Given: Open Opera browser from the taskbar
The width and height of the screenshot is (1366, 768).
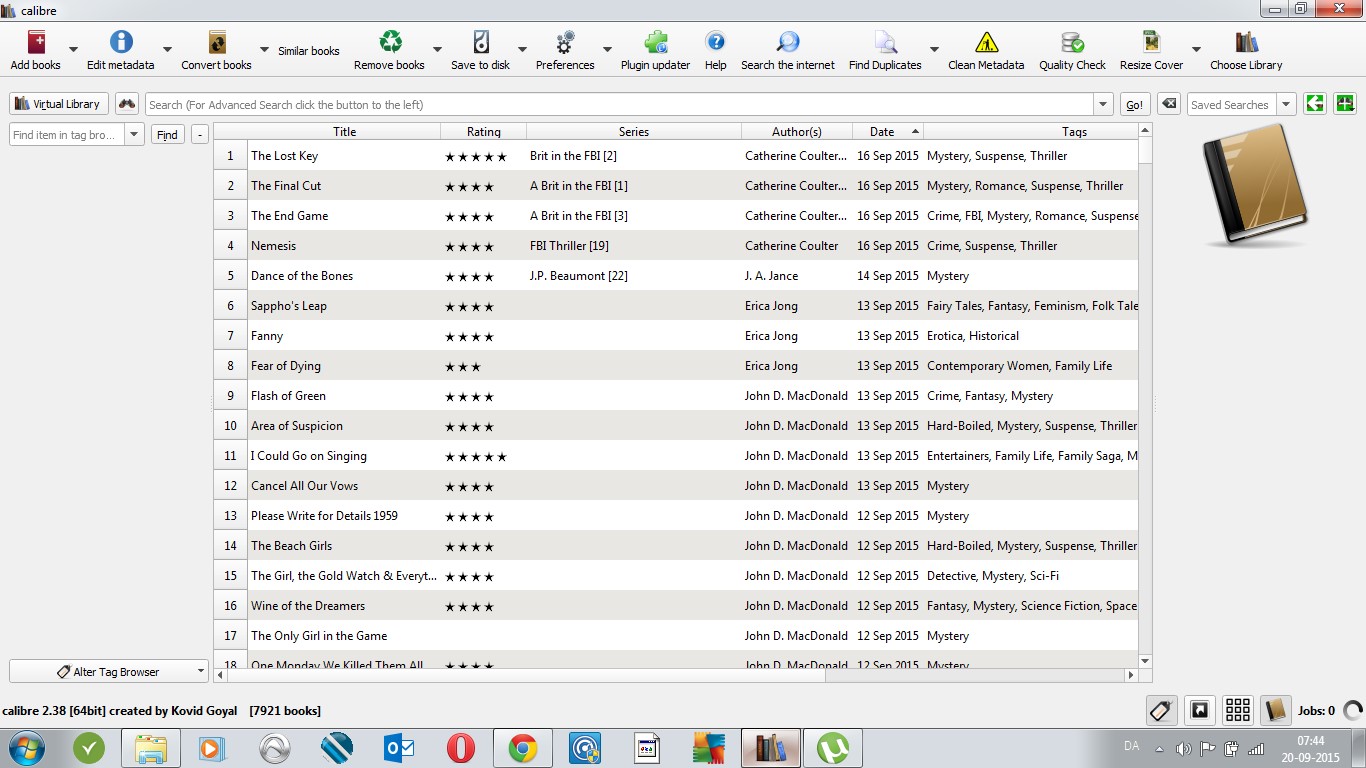Looking at the screenshot, I should coord(460,748).
